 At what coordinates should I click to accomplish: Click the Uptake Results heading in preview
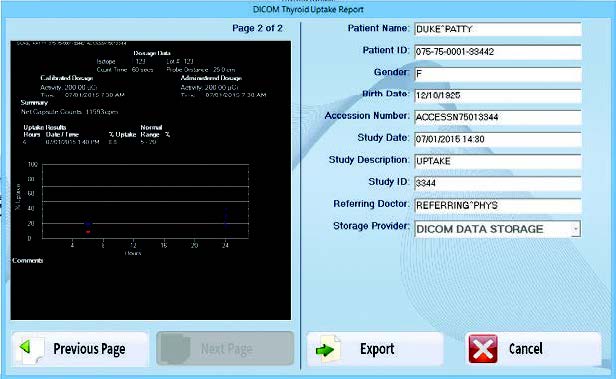(x=45, y=127)
